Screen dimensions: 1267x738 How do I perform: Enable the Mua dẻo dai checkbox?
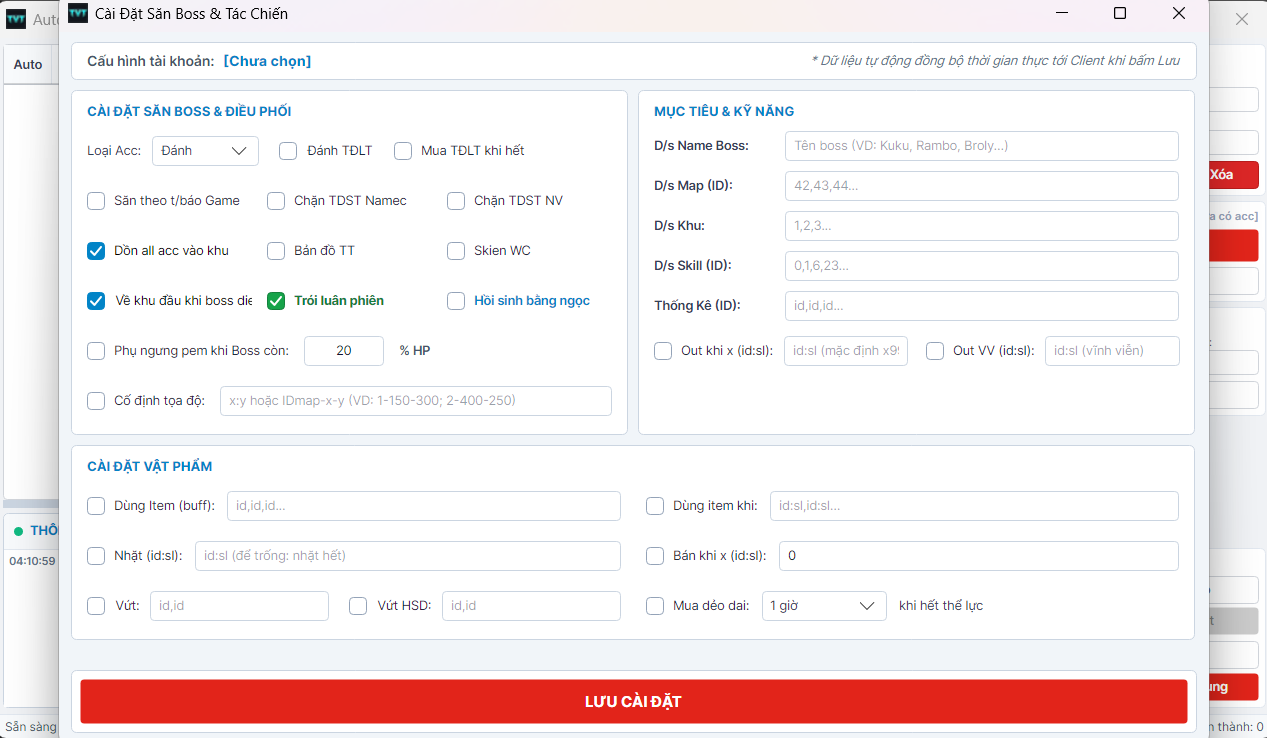[655, 606]
